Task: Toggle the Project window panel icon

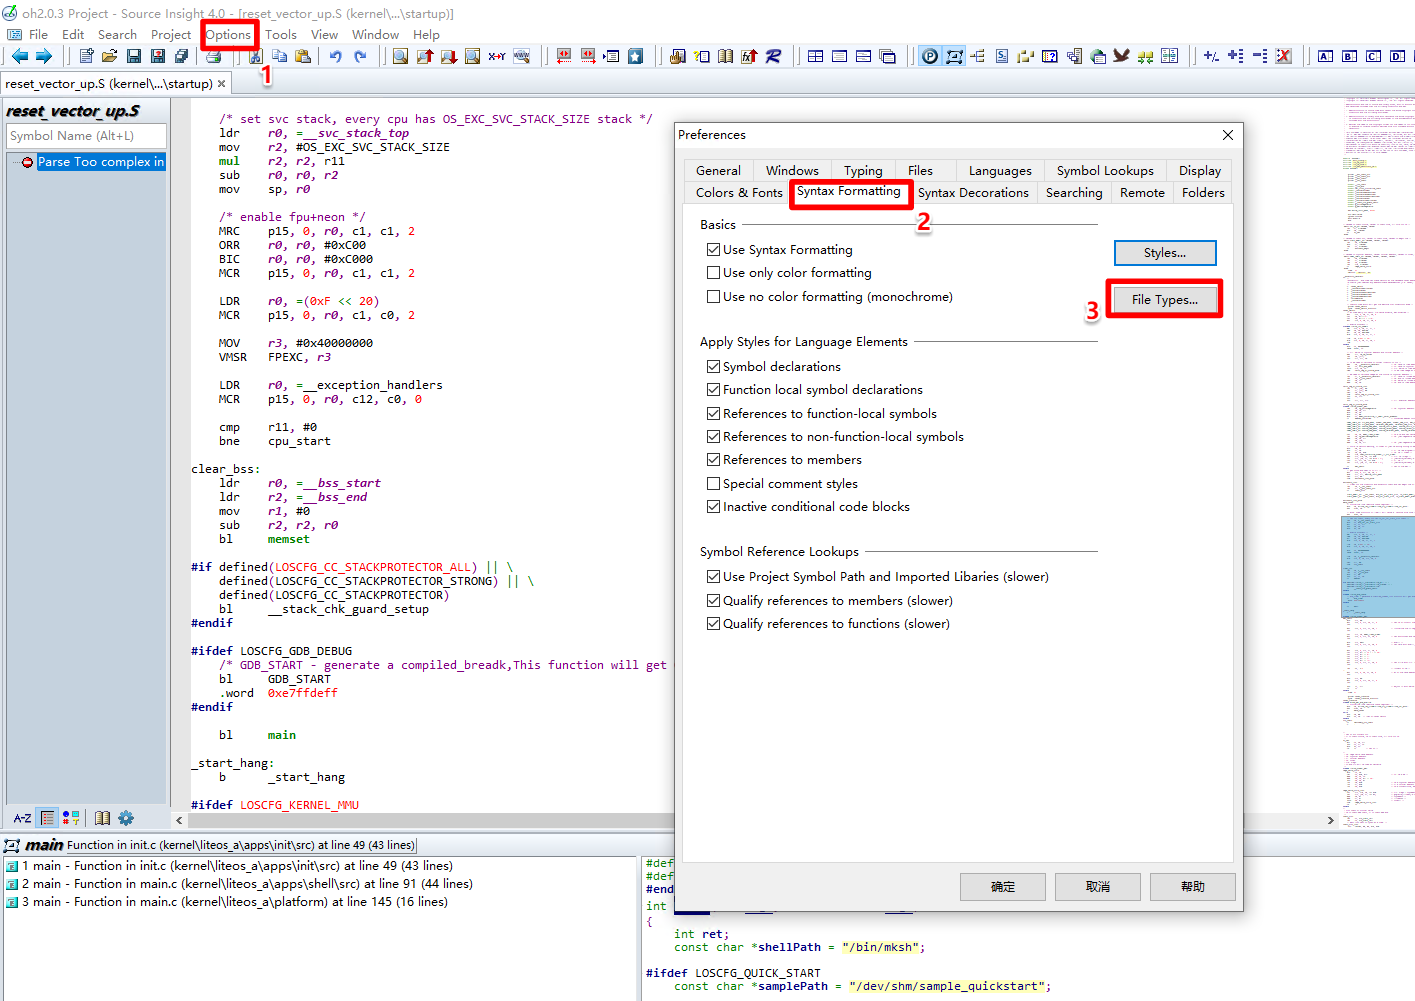Action: click(930, 57)
